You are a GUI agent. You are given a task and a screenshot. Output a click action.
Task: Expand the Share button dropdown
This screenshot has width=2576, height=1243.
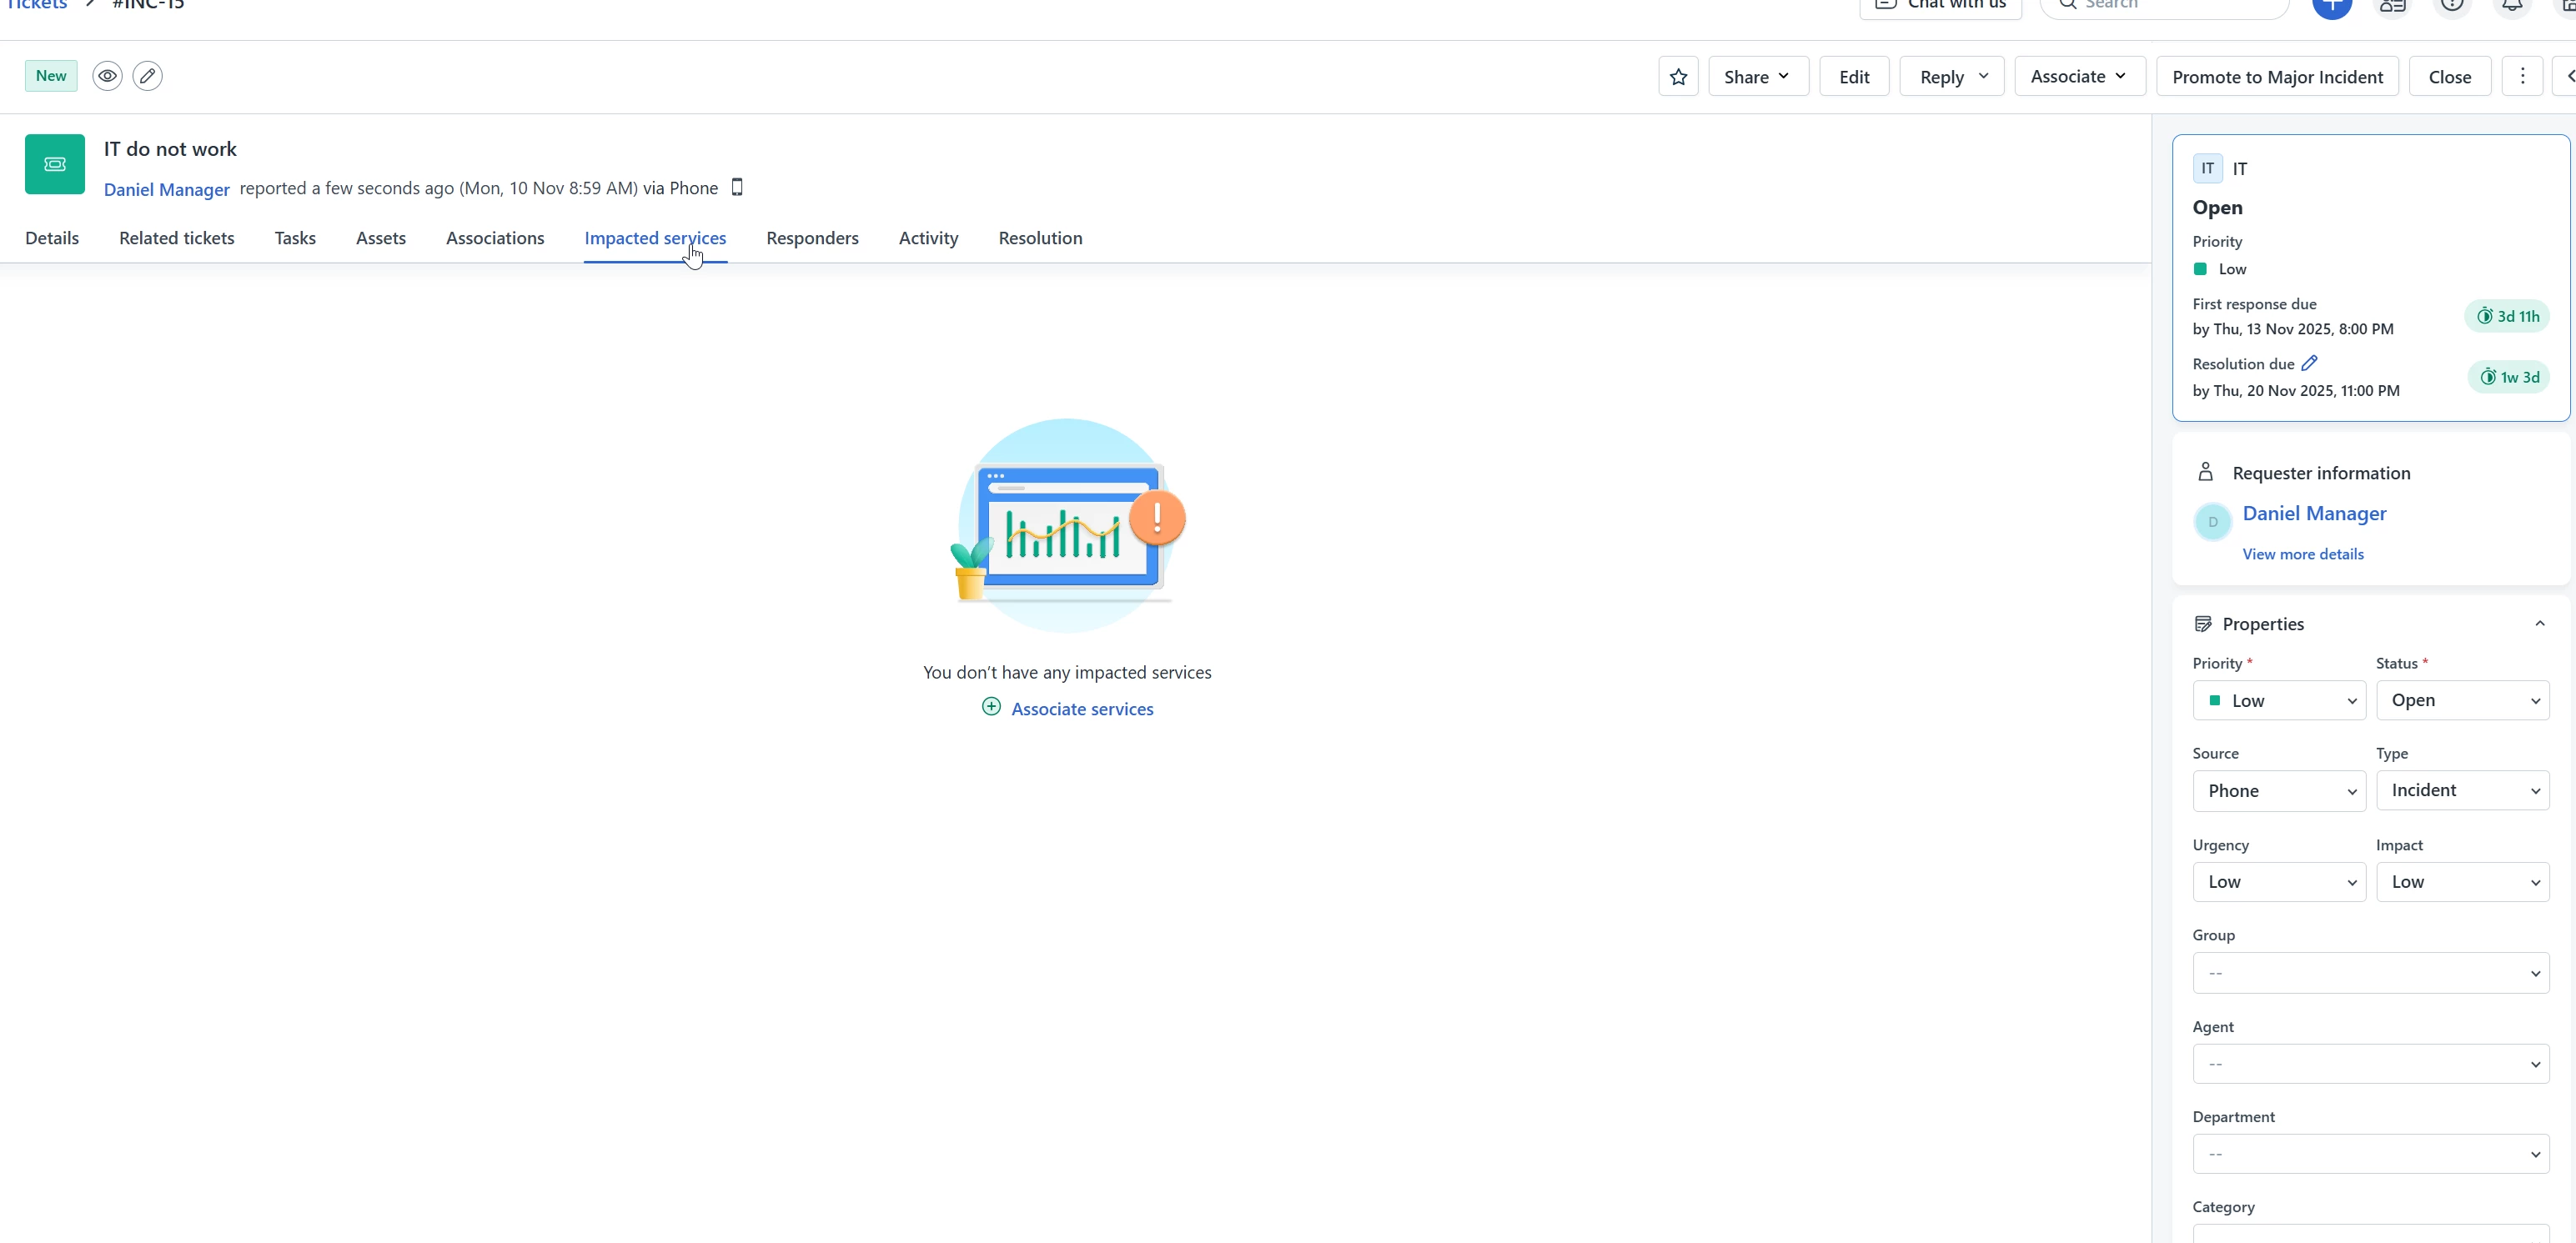coord(1758,77)
